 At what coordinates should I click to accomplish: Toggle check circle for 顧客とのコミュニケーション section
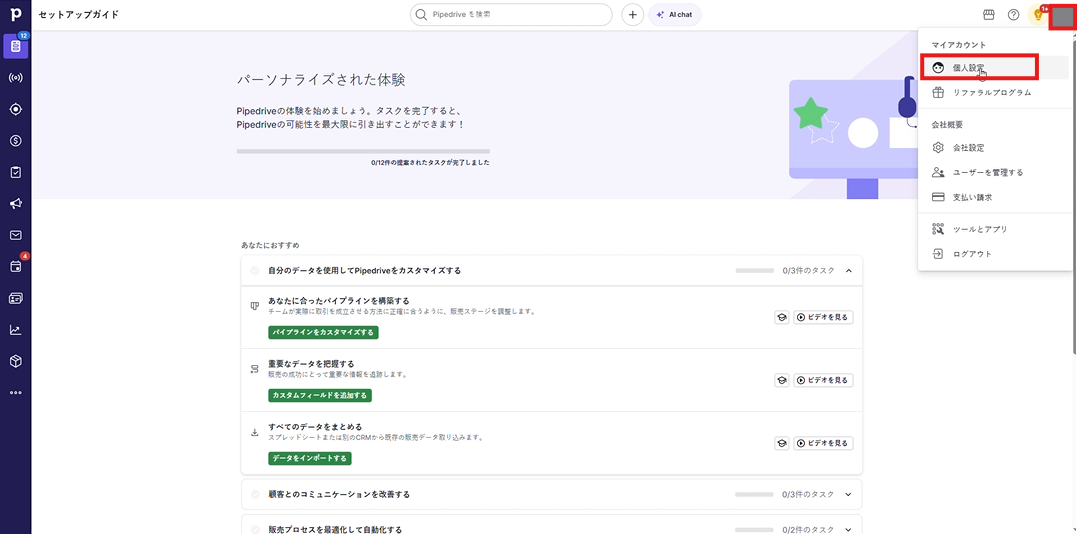point(255,494)
